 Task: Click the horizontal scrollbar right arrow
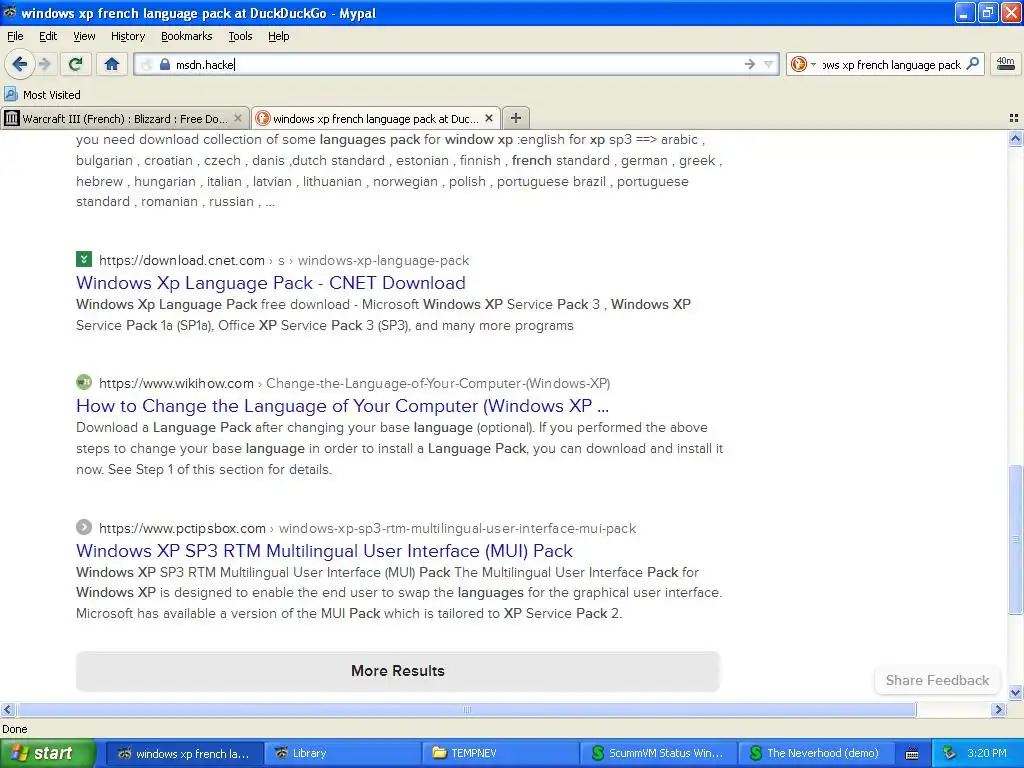click(x=999, y=709)
